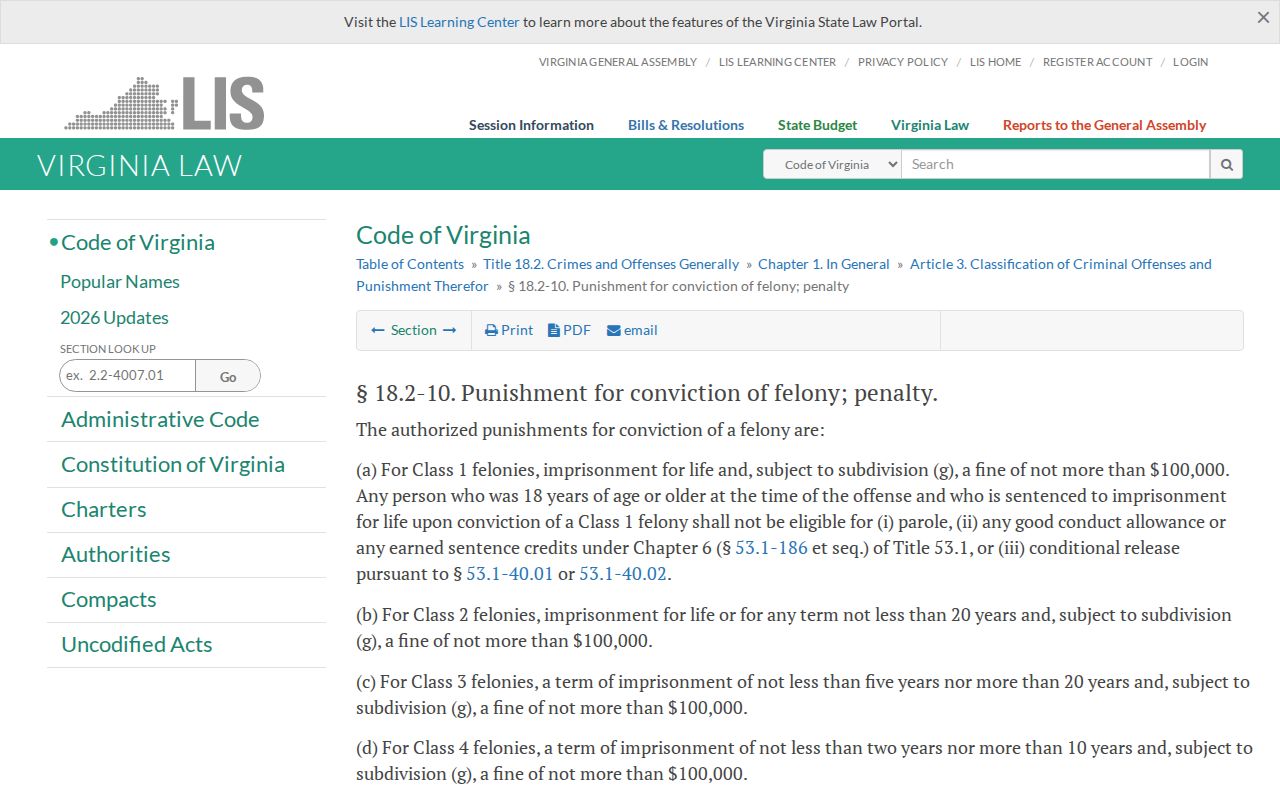Click the VIRGINIA LAW banner title

click(x=140, y=165)
